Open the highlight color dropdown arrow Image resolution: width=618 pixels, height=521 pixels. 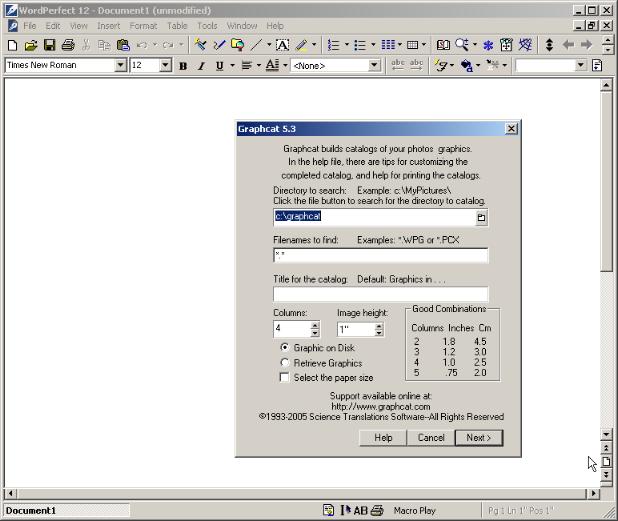point(314,45)
